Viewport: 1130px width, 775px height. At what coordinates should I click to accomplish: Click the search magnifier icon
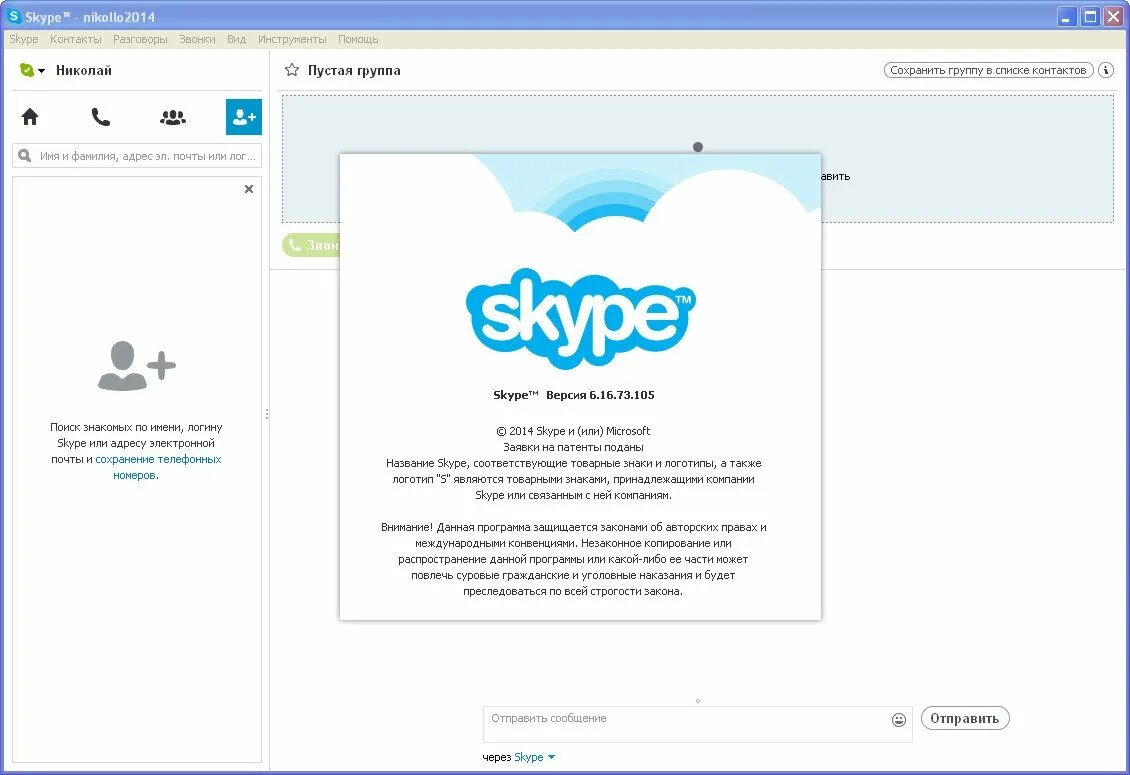pyautogui.click(x=25, y=156)
